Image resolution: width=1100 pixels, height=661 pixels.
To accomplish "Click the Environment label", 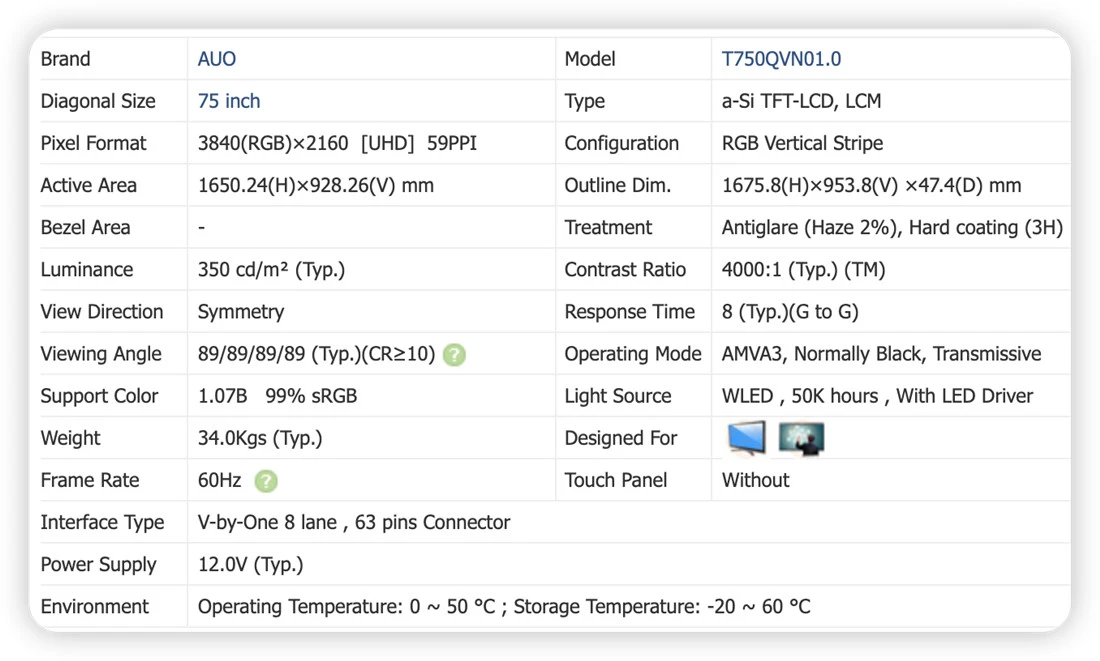I will 94,606.
